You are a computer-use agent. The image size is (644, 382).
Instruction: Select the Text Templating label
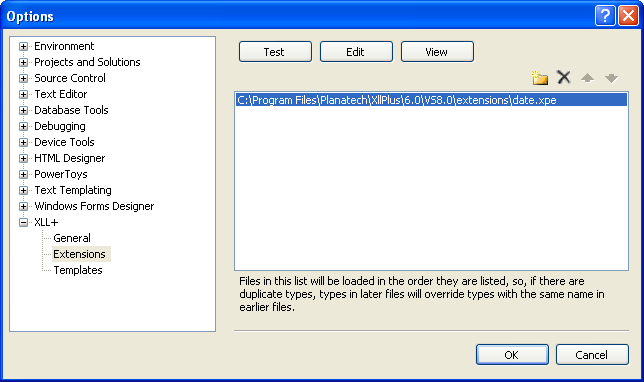pyautogui.click(x=73, y=190)
